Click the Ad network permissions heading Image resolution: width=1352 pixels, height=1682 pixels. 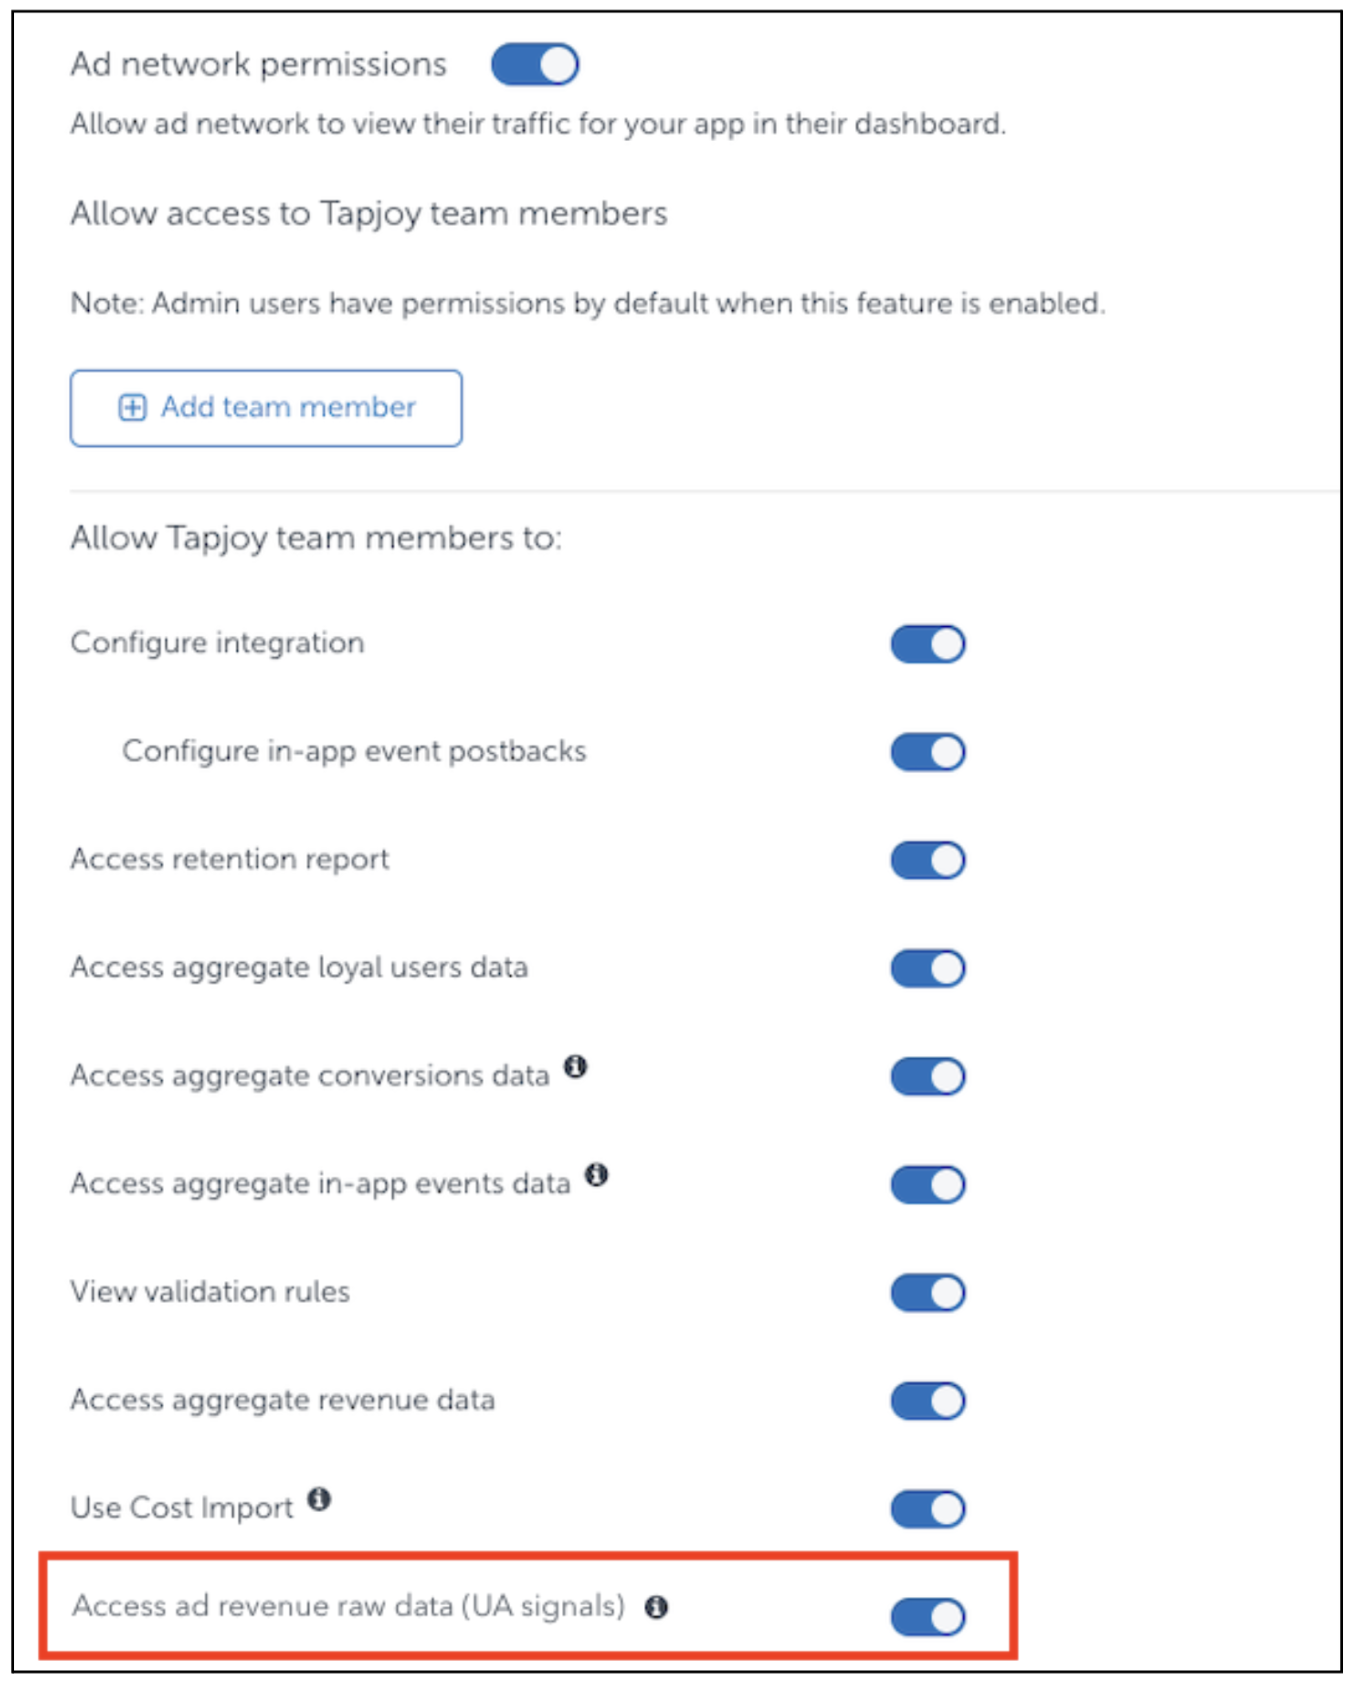[x=258, y=64]
